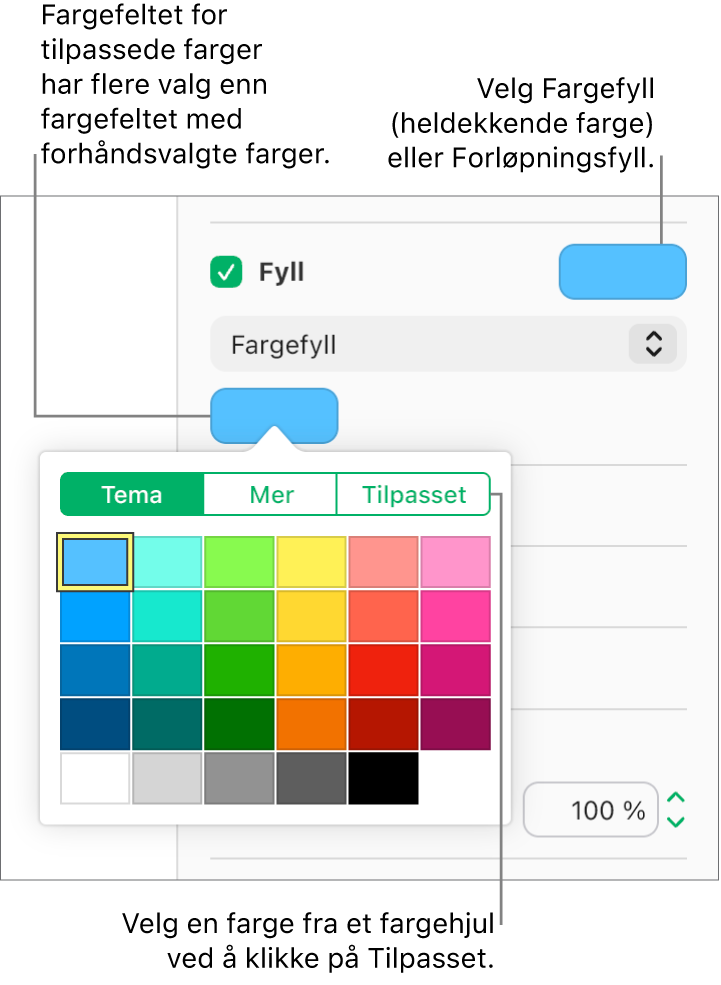Open the Tilpasset tab
The height and width of the screenshot is (985, 721).
pyautogui.click(x=413, y=494)
